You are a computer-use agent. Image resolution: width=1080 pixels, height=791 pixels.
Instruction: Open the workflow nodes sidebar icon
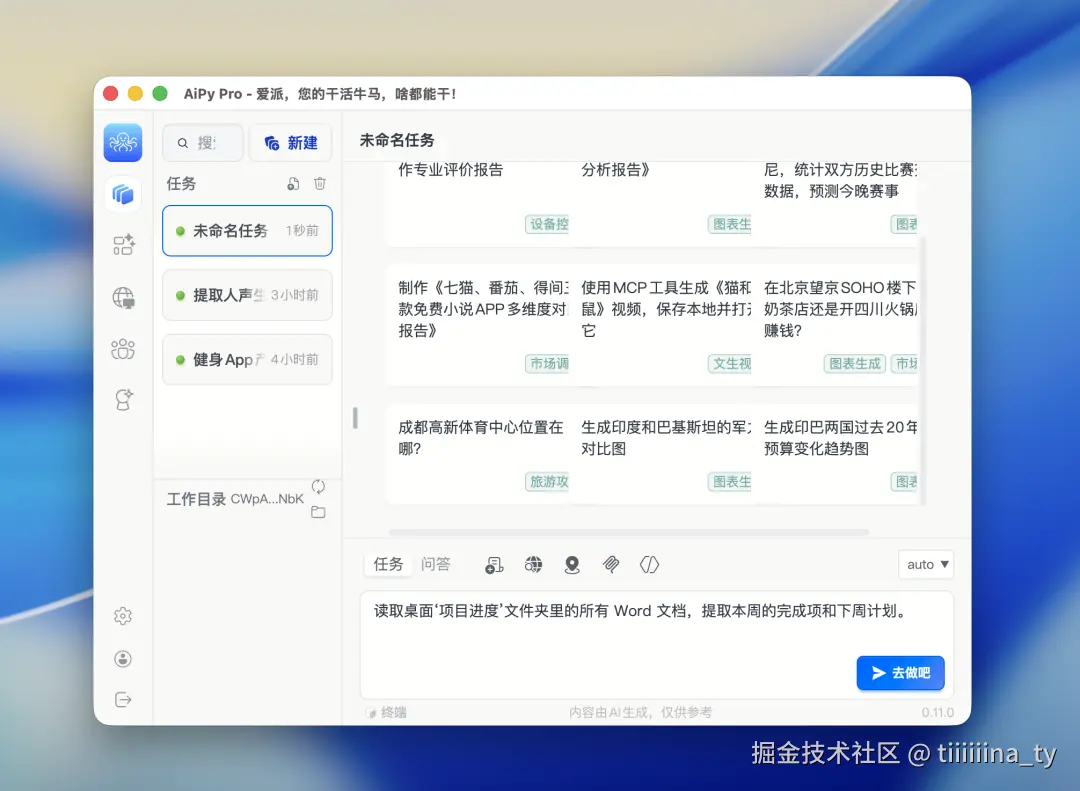point(123,245)
